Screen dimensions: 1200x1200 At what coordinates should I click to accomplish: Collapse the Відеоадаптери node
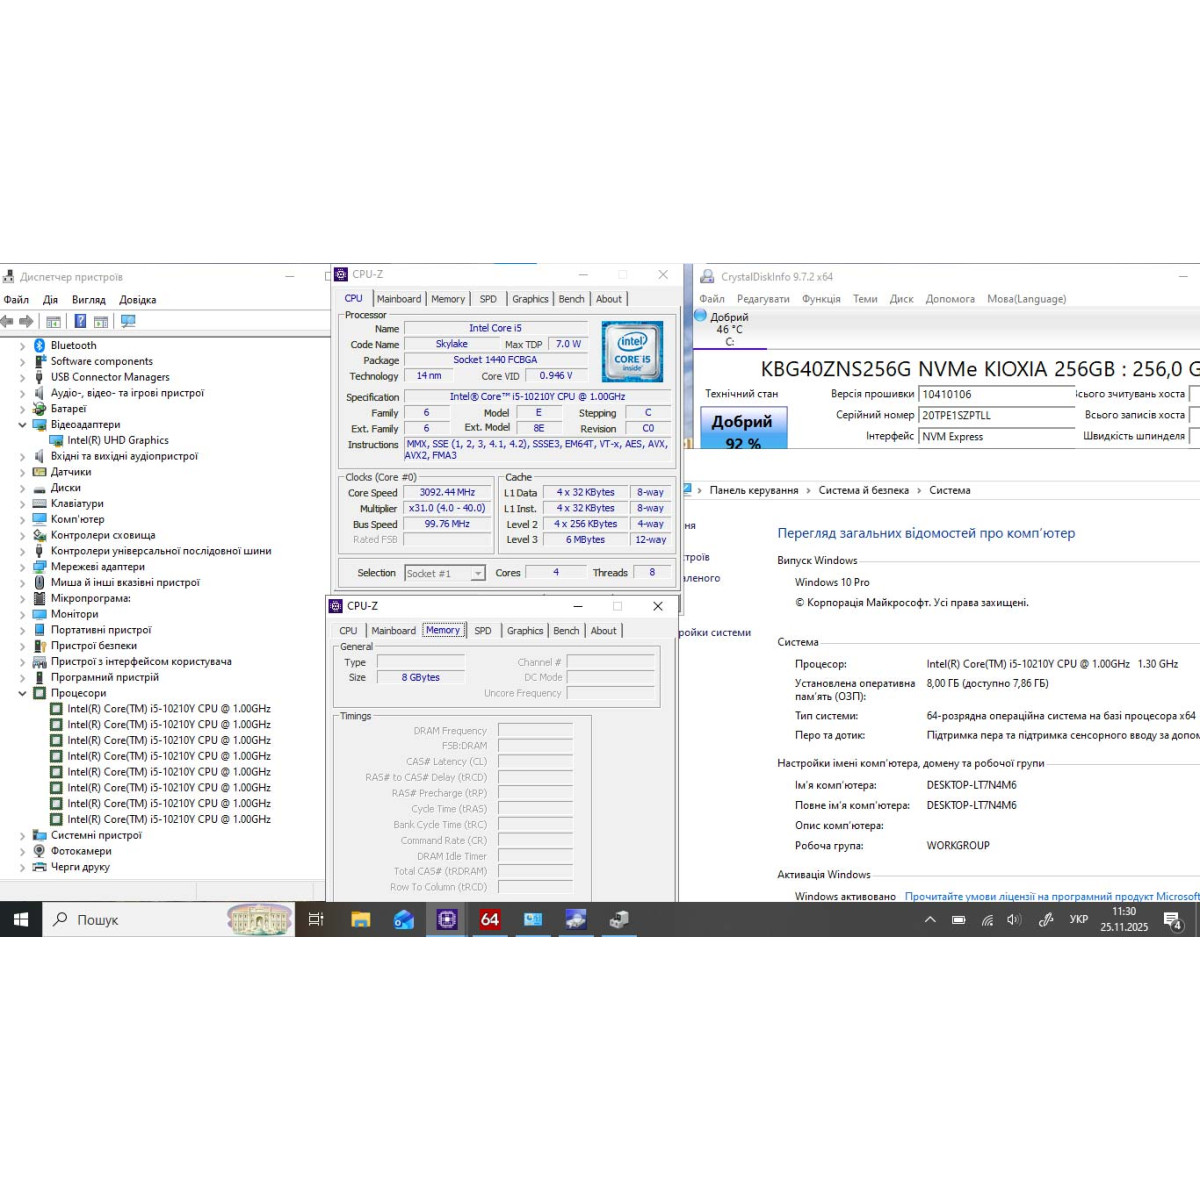pos(22,424)
